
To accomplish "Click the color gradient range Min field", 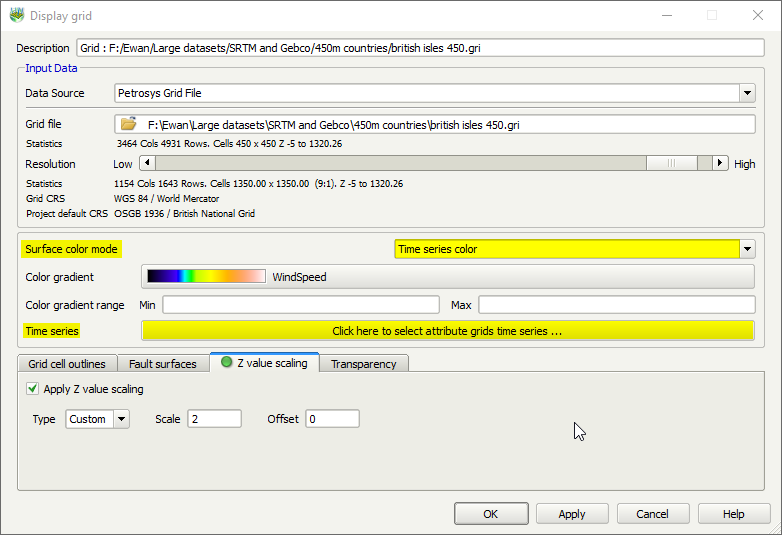I will pyautogui.click(x=300, y=304).
